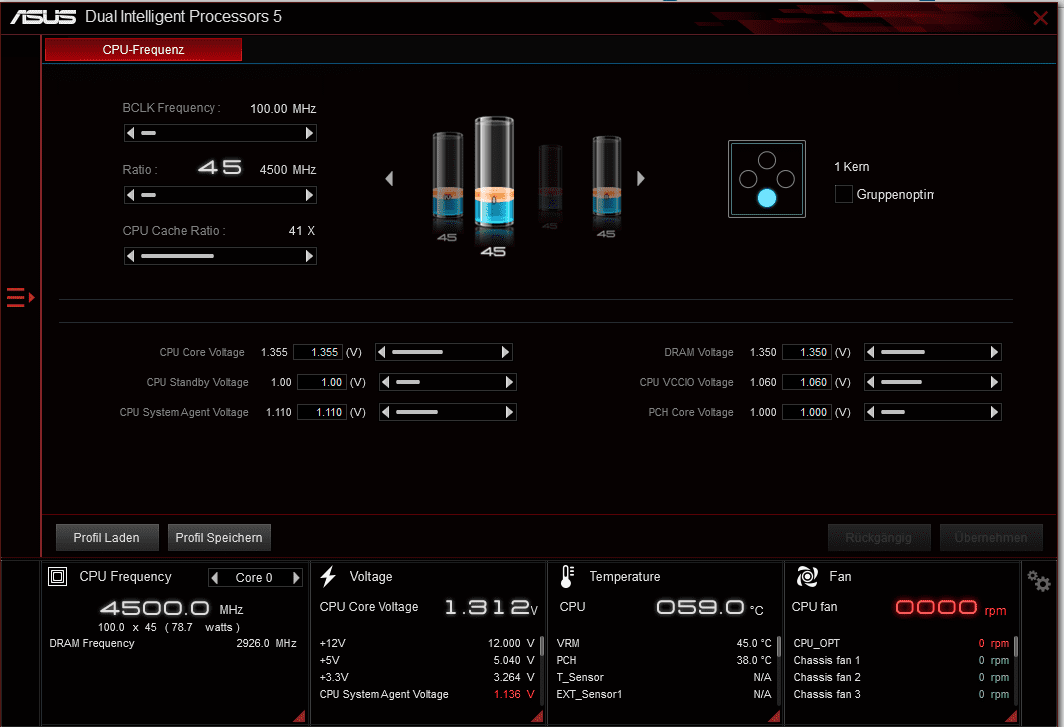Click the Voltage panel scrollbar
Viewport: 1064px width, 727px height.
542,646
